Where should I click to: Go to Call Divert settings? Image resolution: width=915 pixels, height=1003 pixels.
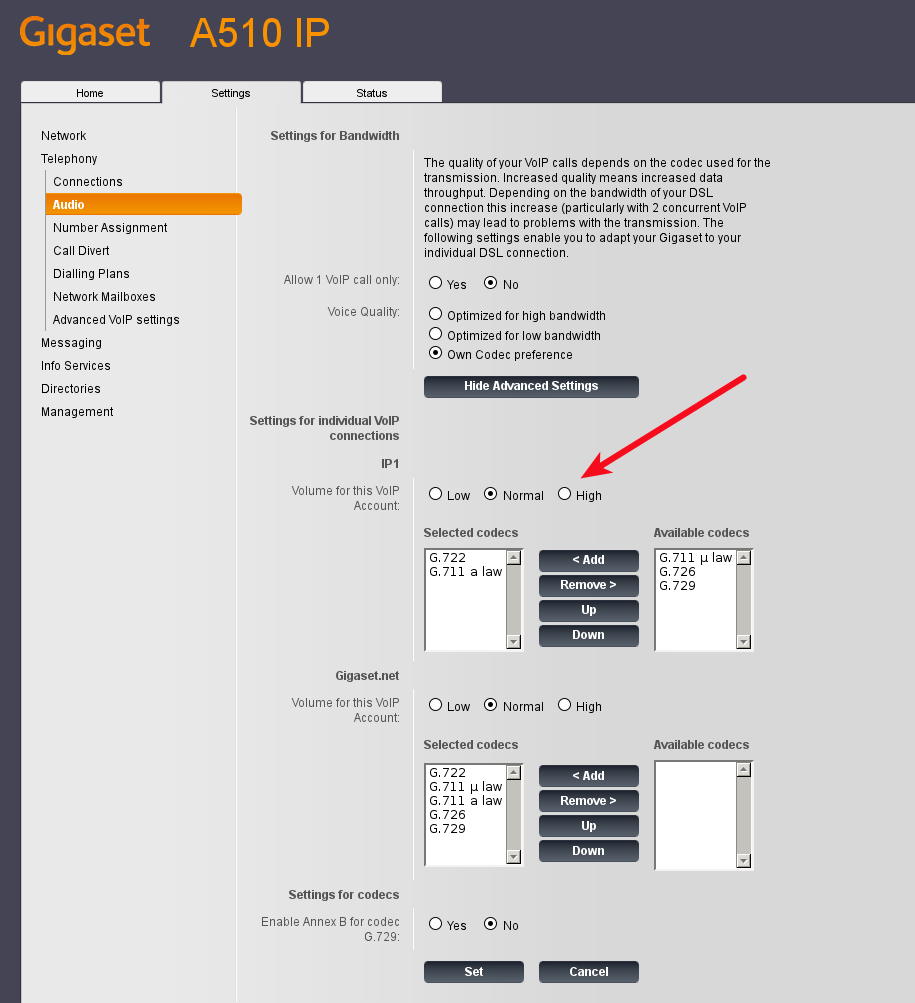[81, 251]
